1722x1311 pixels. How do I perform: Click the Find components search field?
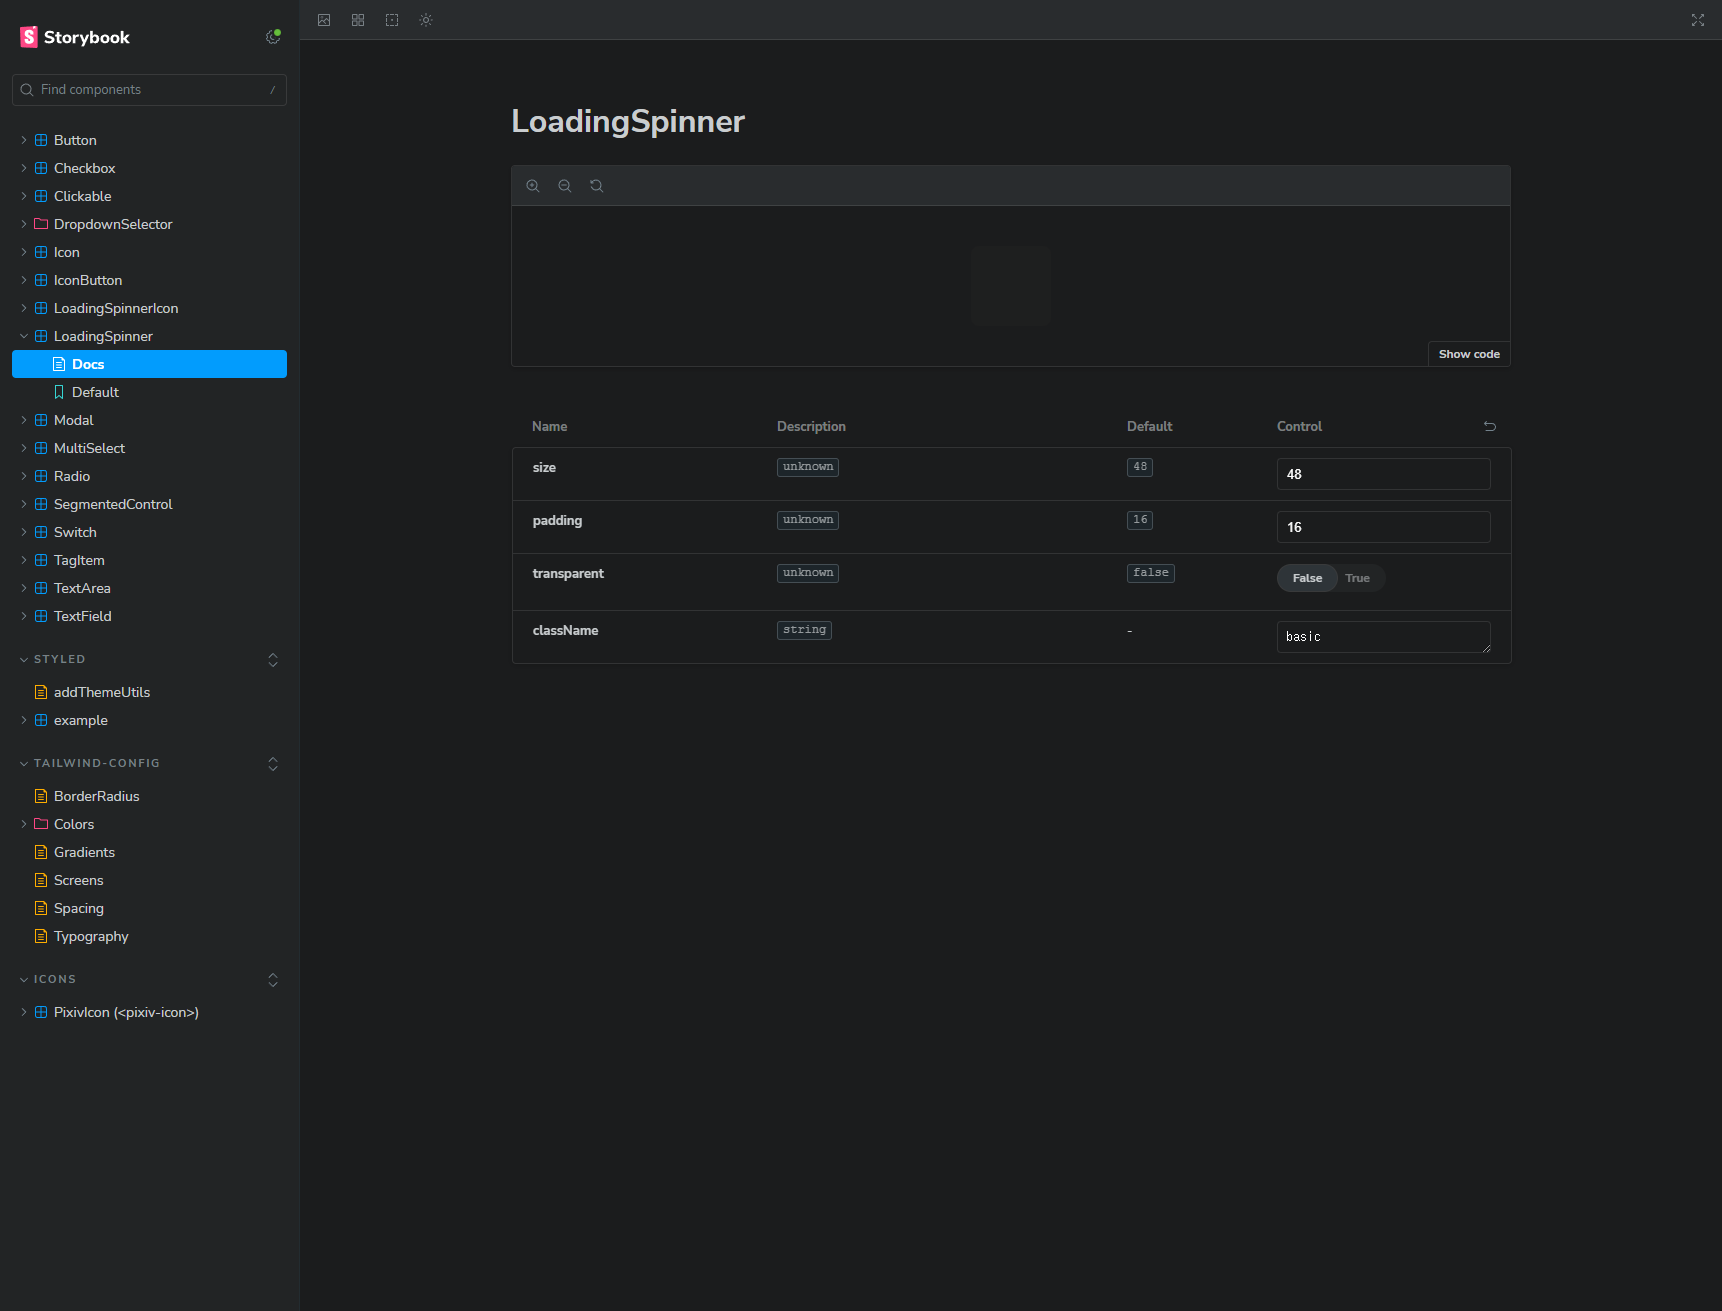coord(149,90)
